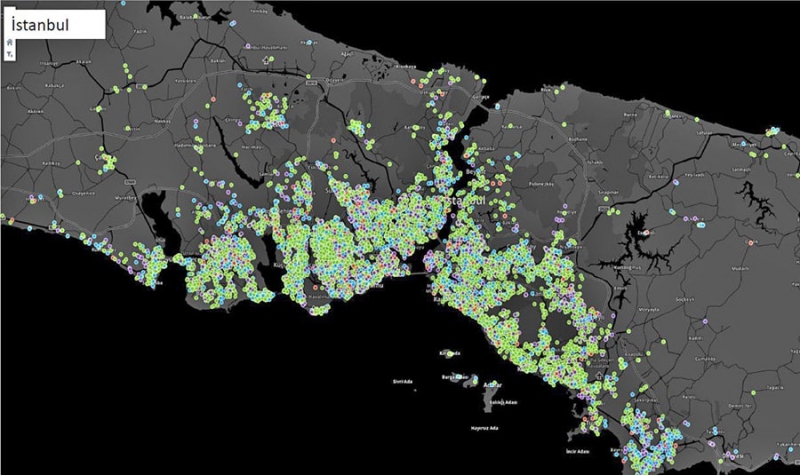Open the filter tool icon

point(9,54)
